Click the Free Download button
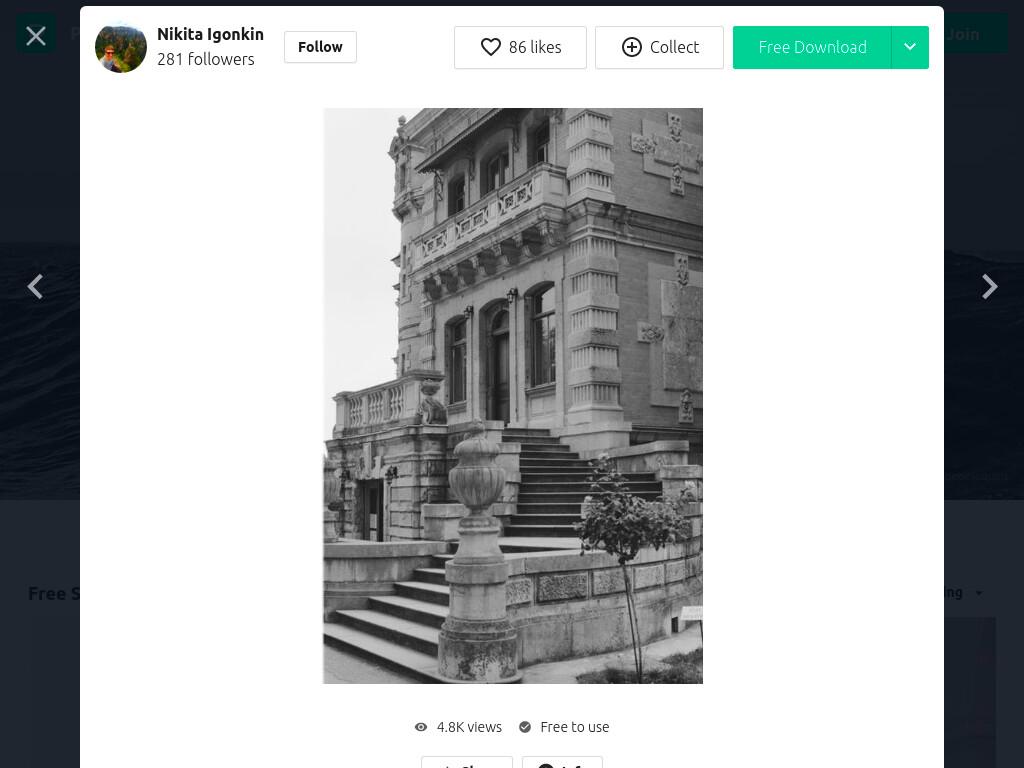Image resolution: width=1024 pixels, height=768 pixels. 812,47
